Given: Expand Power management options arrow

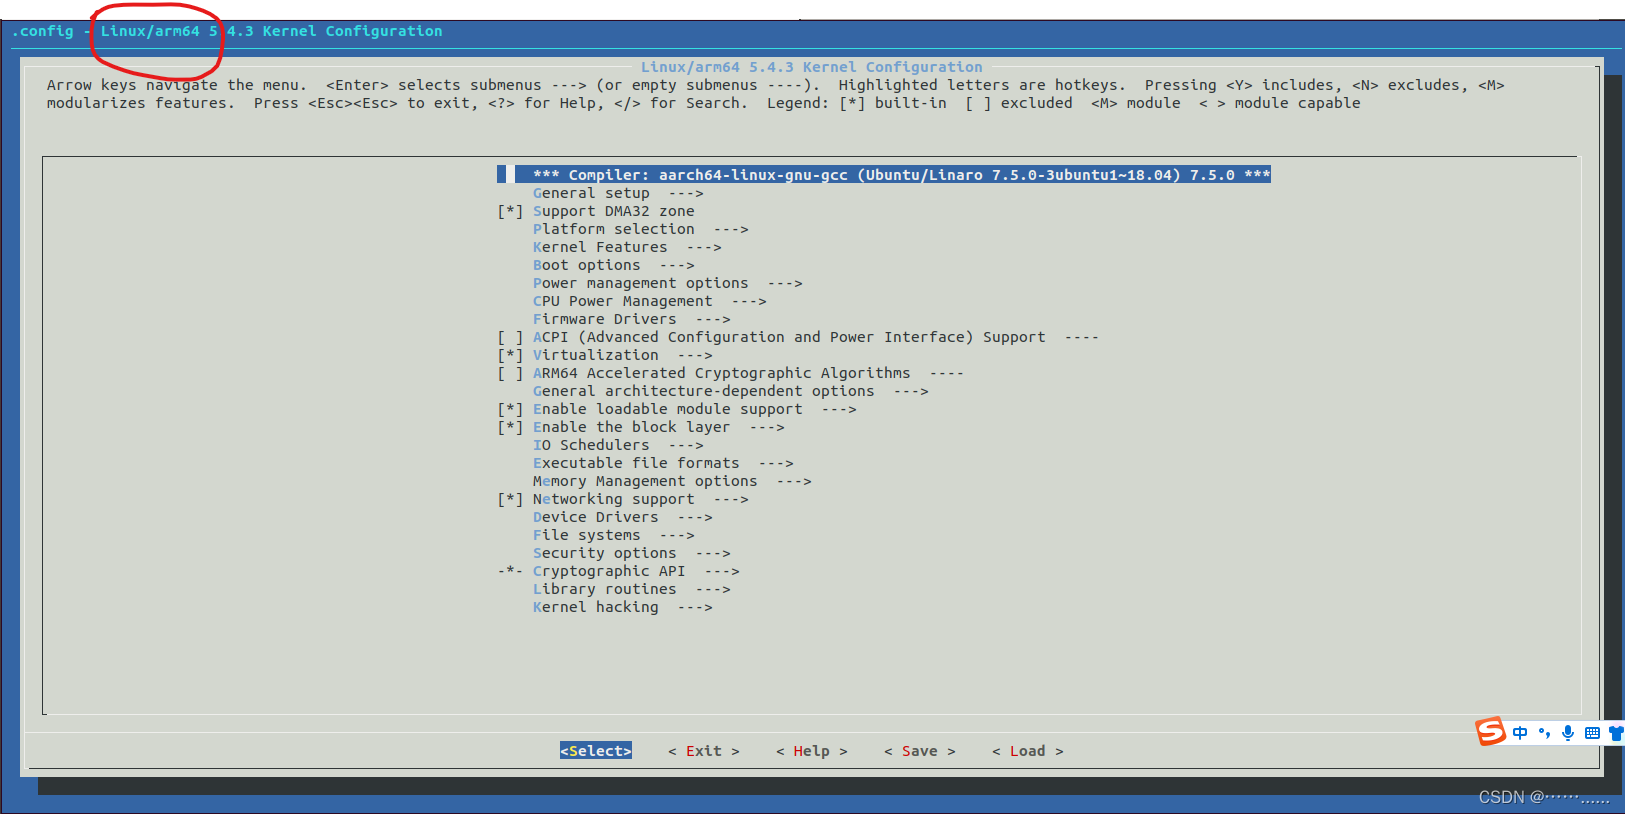Looking at the screenshot, I should [785, 283].
